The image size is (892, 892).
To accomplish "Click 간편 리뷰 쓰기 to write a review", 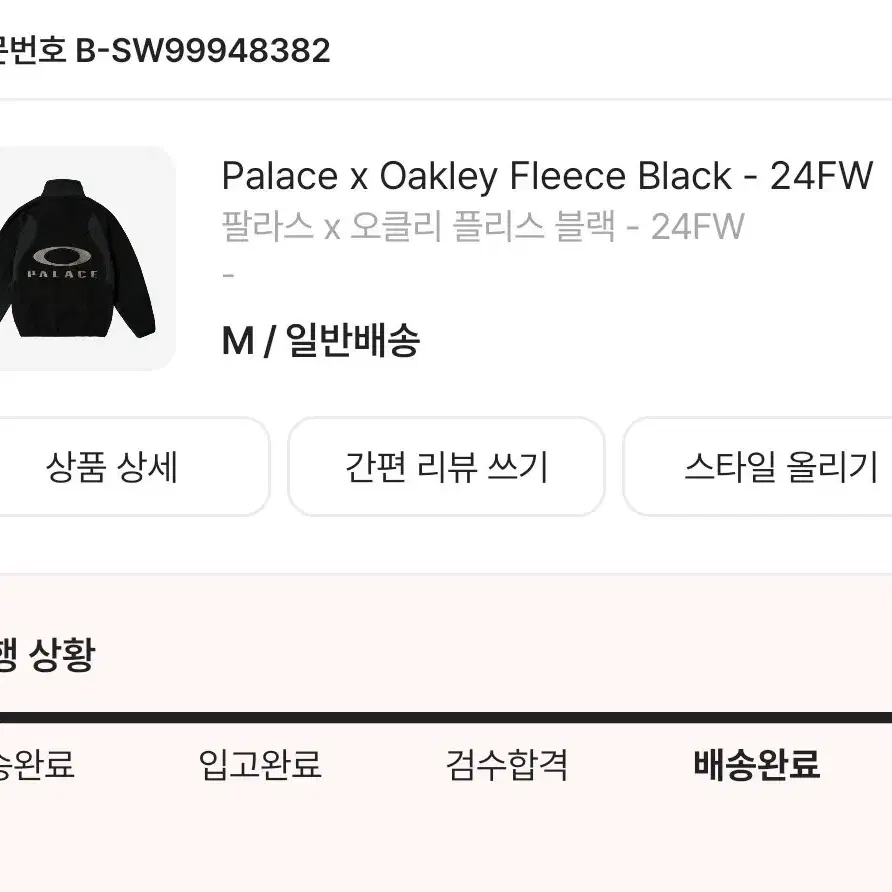I will (x=444, y=466).
